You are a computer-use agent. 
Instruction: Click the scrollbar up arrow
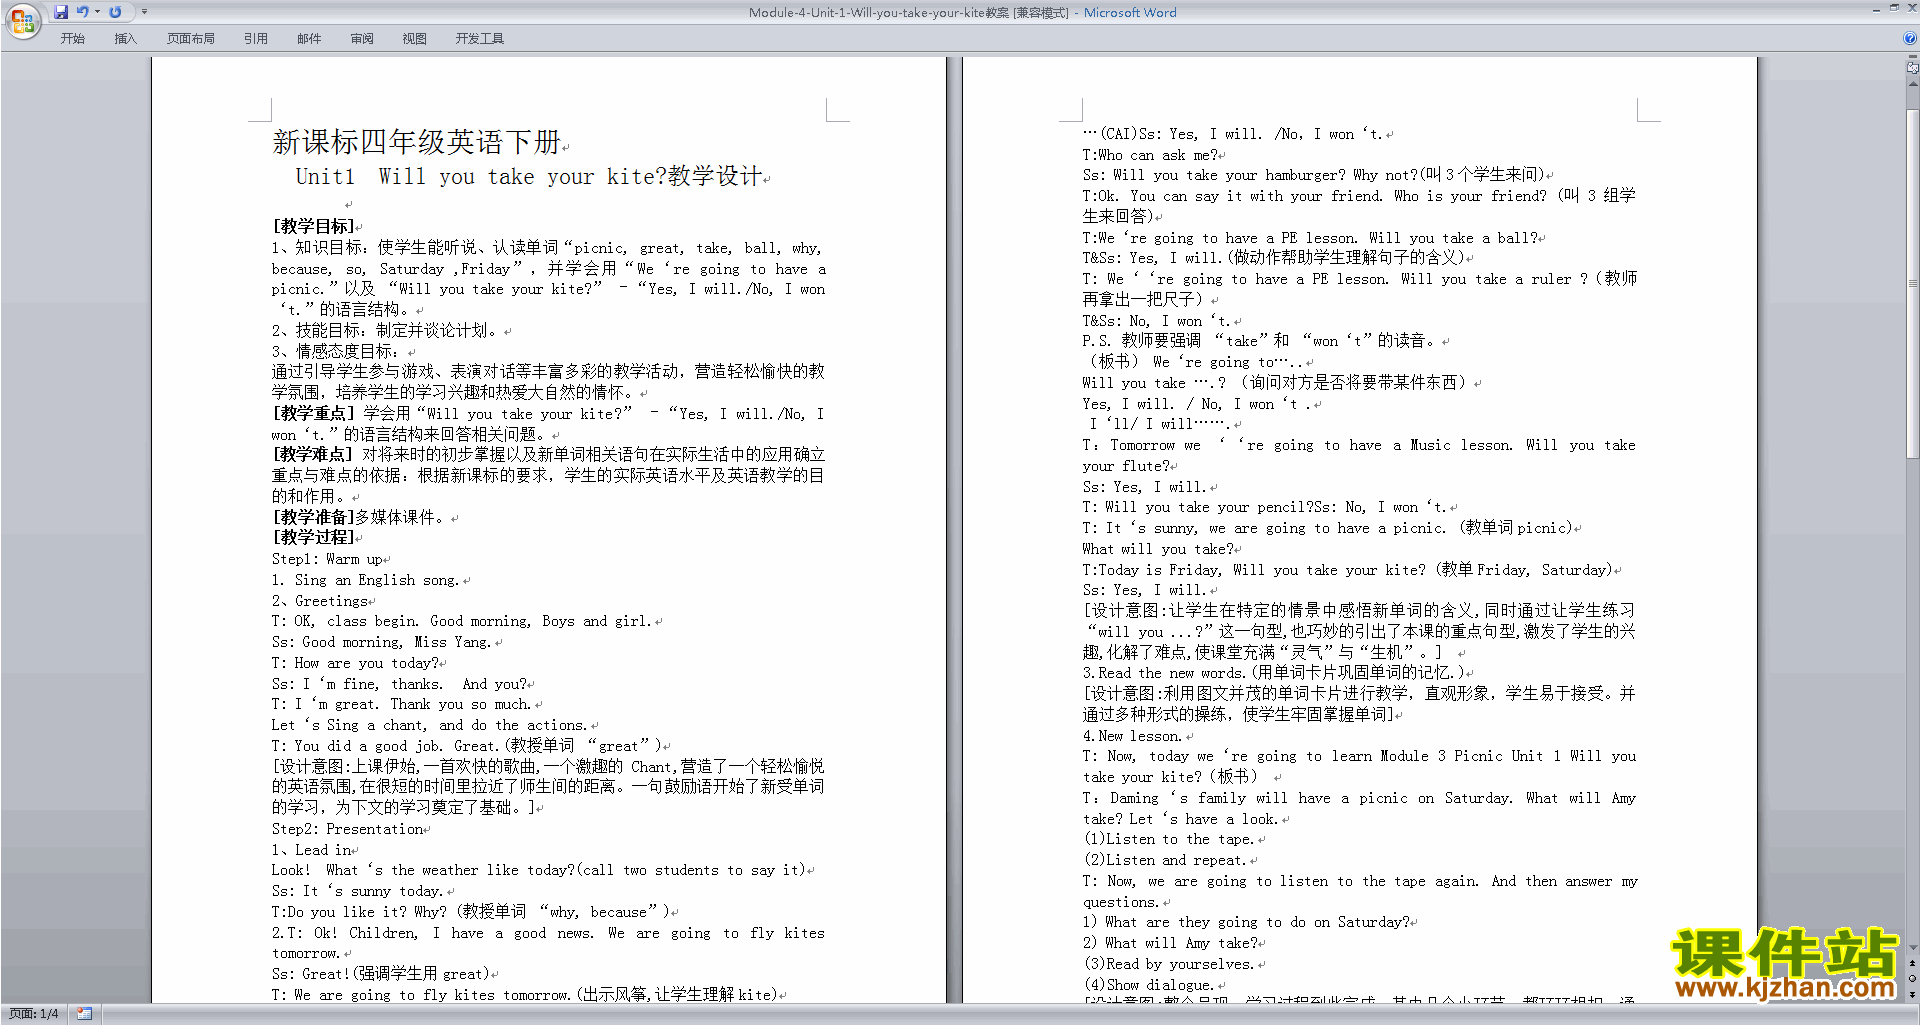coord(1912,84)
